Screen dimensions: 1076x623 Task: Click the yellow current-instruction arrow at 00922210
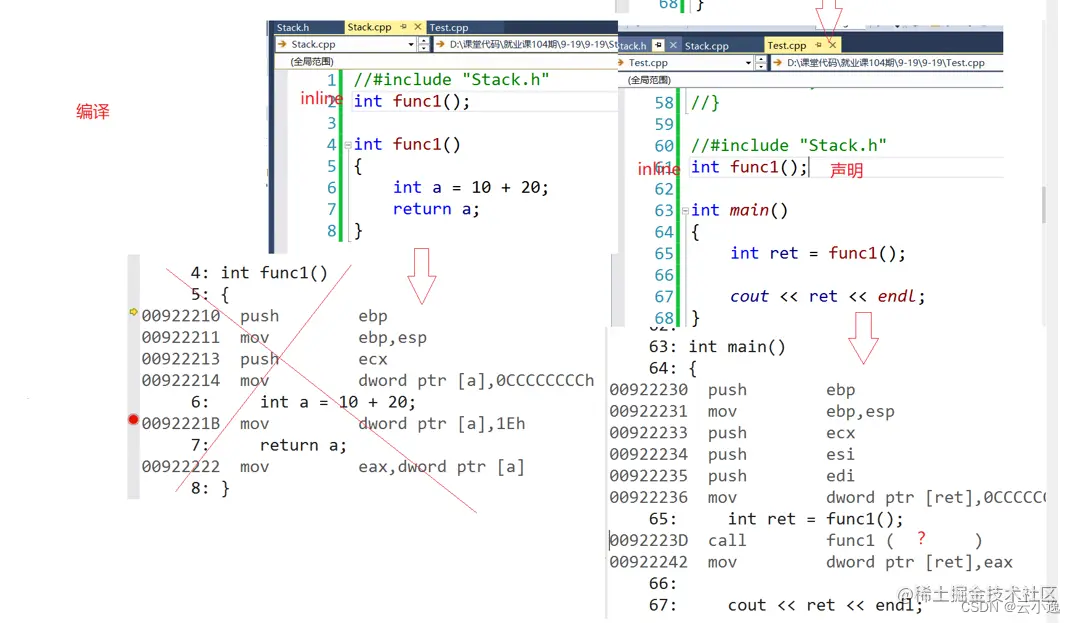(x=133, y=312)
